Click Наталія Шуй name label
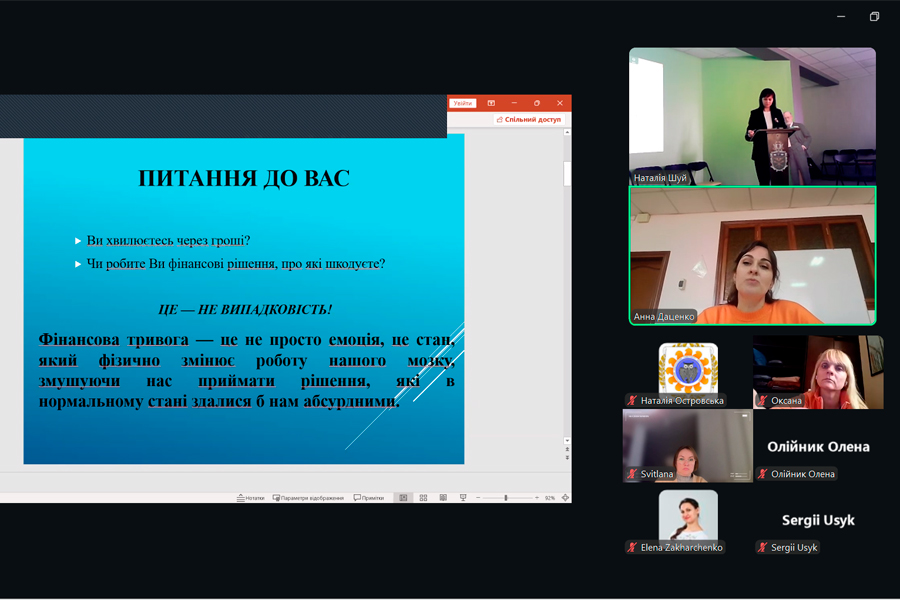The height and width of the screenshot is (600, 900). (x=660, y=178)
